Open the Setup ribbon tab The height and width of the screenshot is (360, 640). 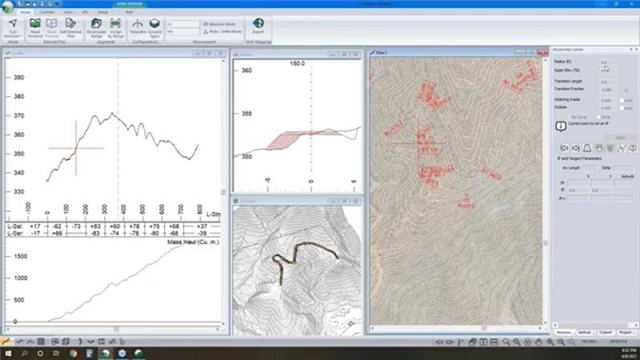102,12
